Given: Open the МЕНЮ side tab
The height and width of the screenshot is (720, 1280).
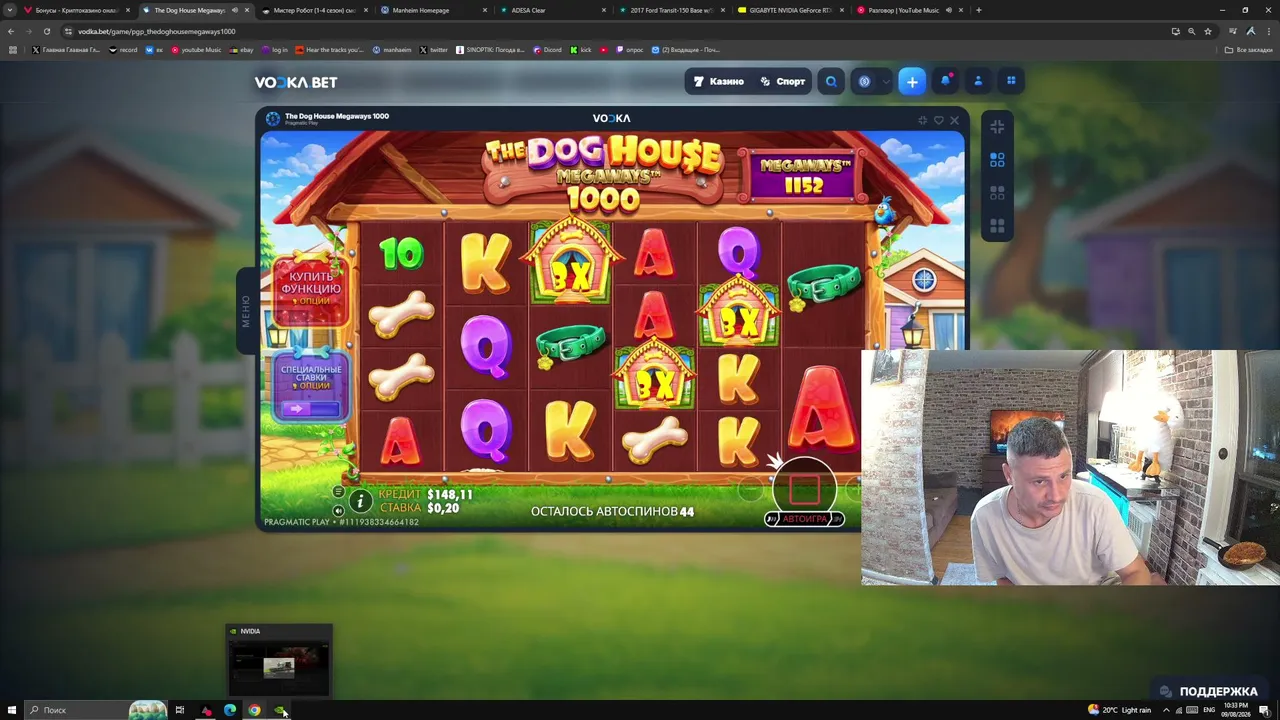Looking at the screenshot, I should pyautogui.click(x=246, y=311).
